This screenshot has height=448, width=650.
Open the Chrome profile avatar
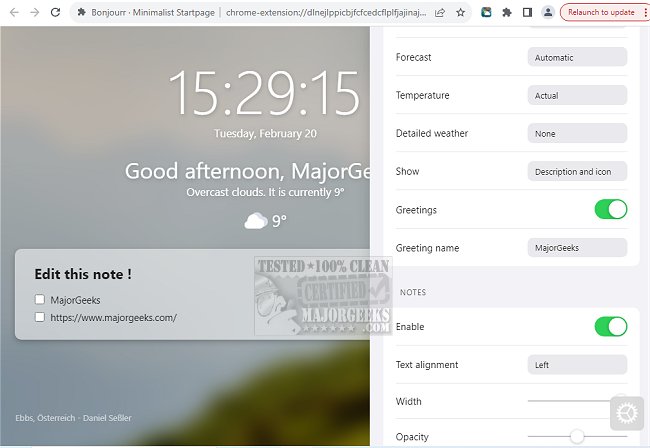(548, 12)
